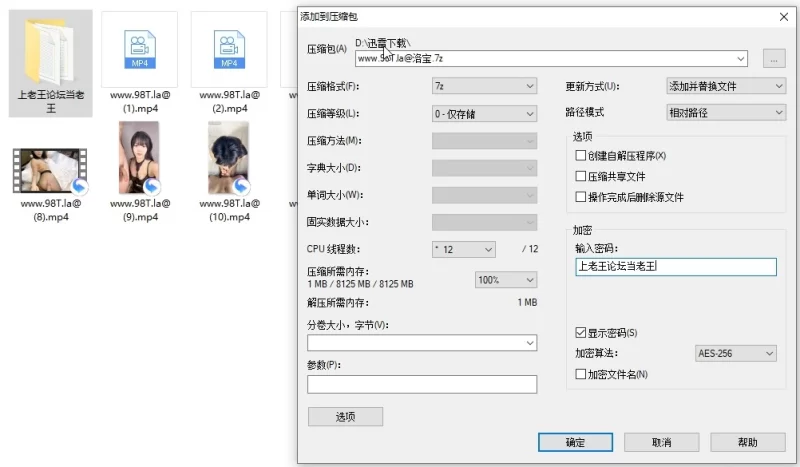Click the D:\迅雷下载\ path text
The image size is (800, 467).
coord(383,43)
